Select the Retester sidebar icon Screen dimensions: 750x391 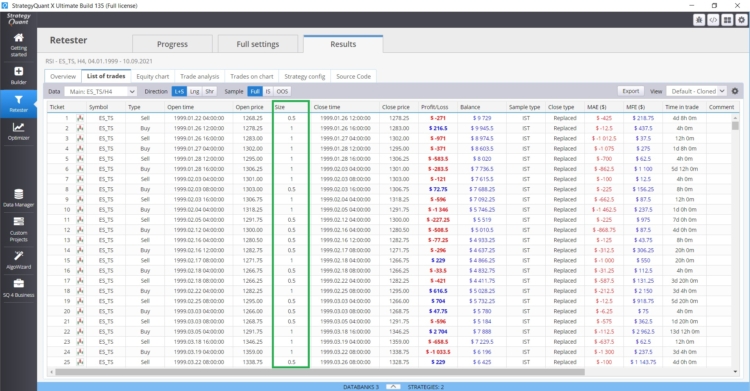click(18, 103)
